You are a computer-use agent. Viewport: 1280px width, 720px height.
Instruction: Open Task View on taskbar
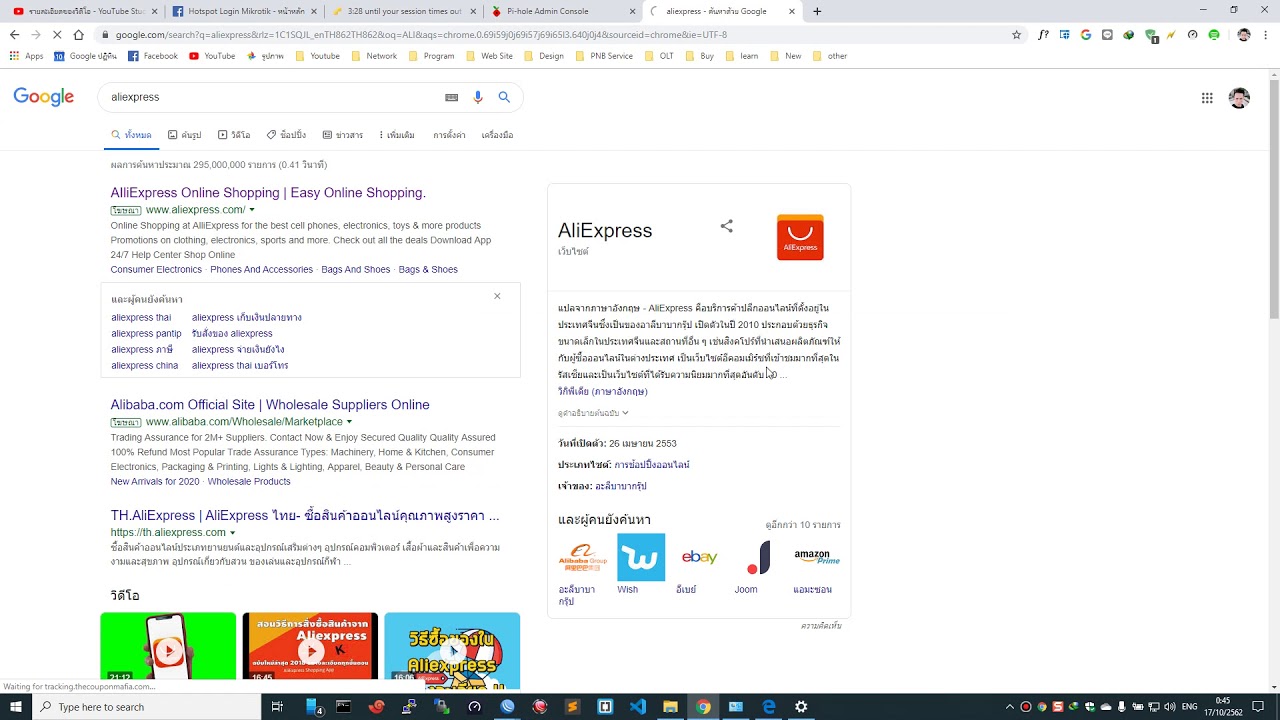coord(277,707)
